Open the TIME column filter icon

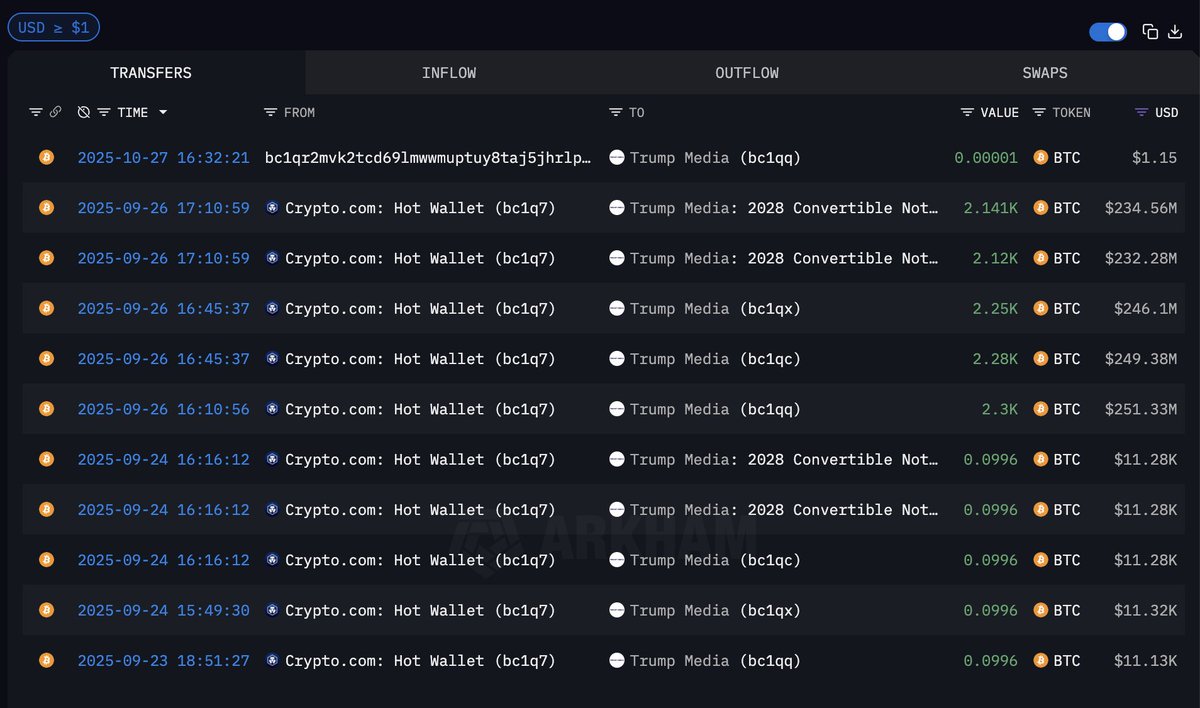click(104, 112)
